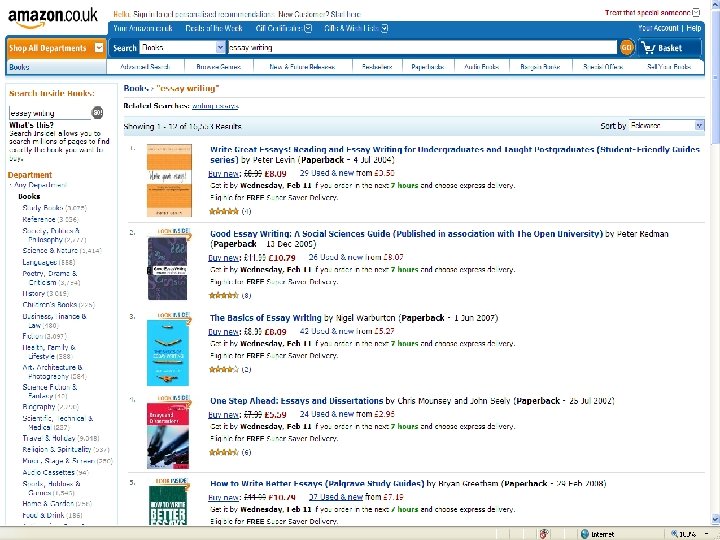Viewport: 720px width, 540px height.
Task: Click Write Great Essays book cover
Action: (x=169, y=180)
